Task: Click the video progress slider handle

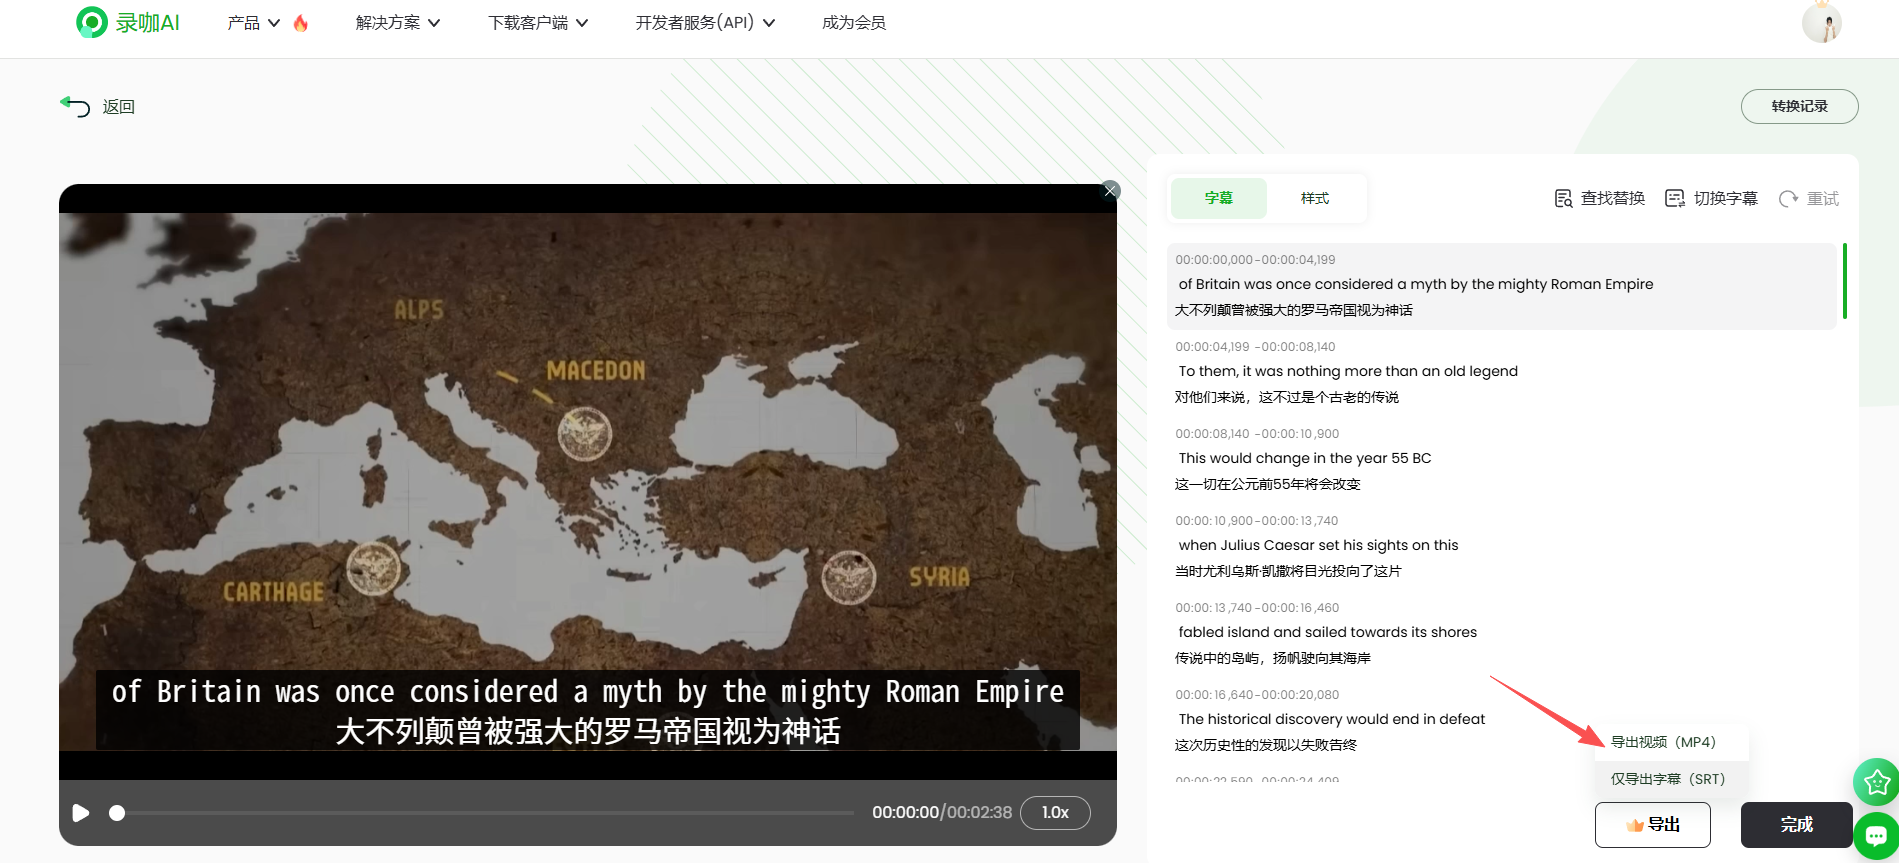Action: [117, 813]
